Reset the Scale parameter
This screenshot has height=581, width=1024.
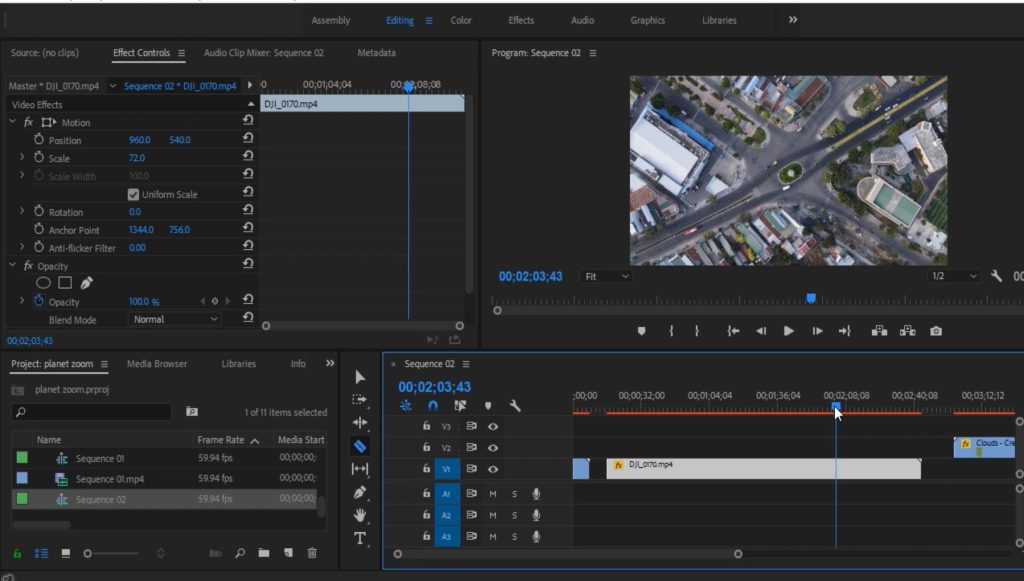[248, 158]
